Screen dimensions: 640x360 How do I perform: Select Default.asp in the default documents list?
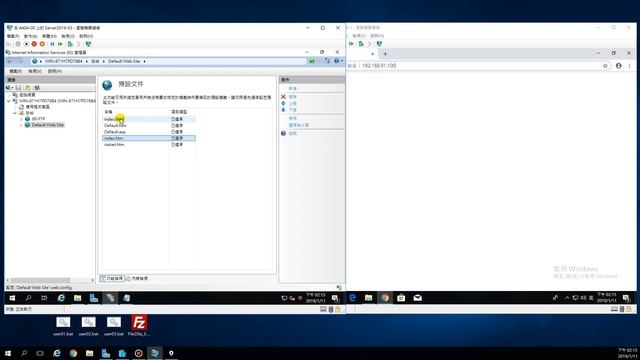tap(149, 132)
